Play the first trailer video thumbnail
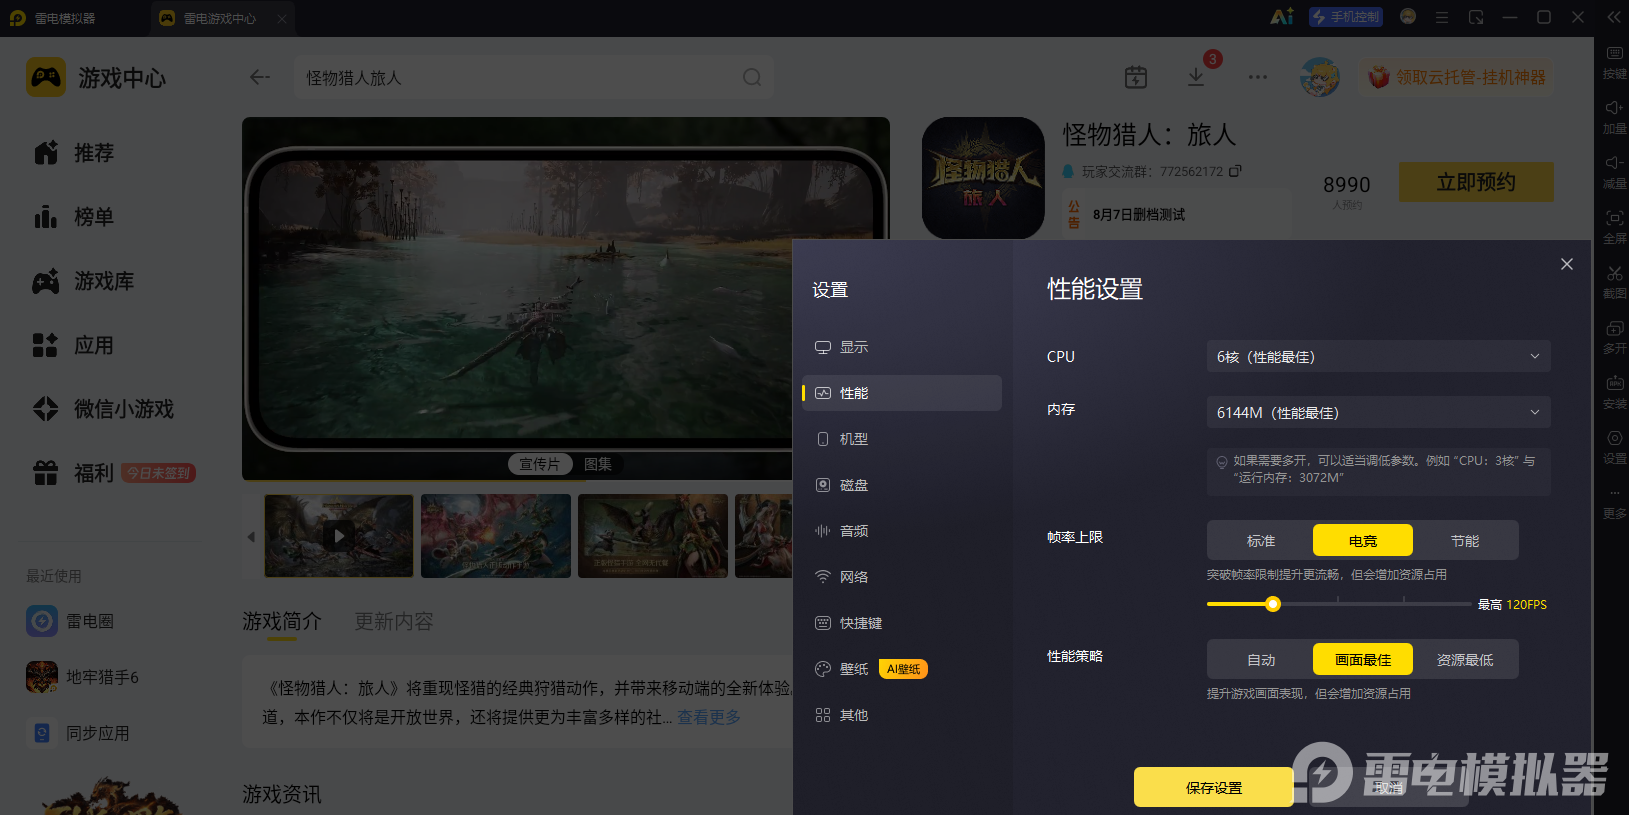The height and width of the screenshot is (815, 1629). coord(339,536)
